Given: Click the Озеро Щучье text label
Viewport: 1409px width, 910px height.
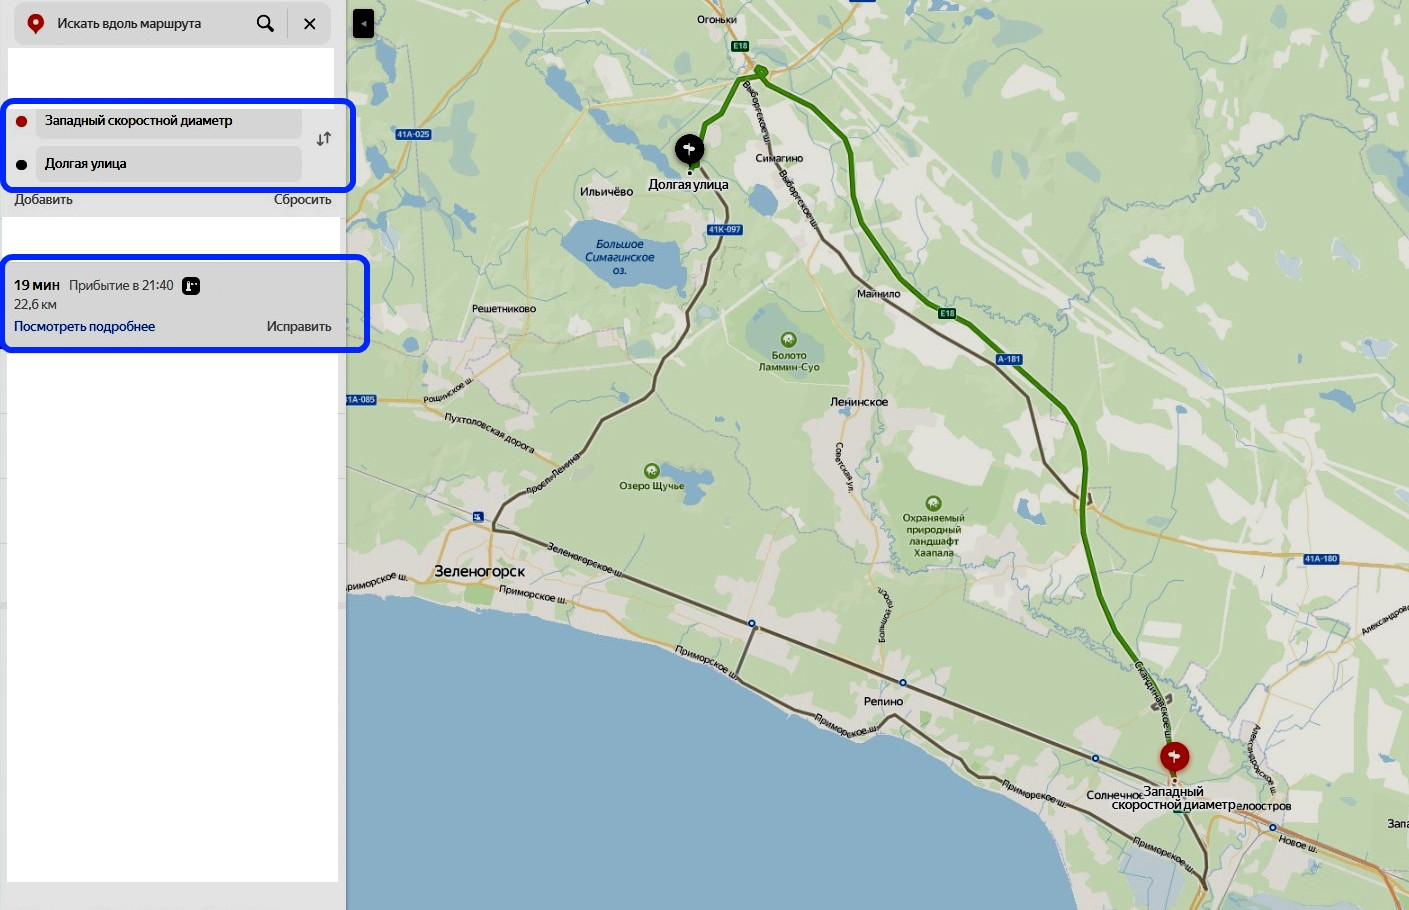Looking at the screenshot, I should 652,486.
